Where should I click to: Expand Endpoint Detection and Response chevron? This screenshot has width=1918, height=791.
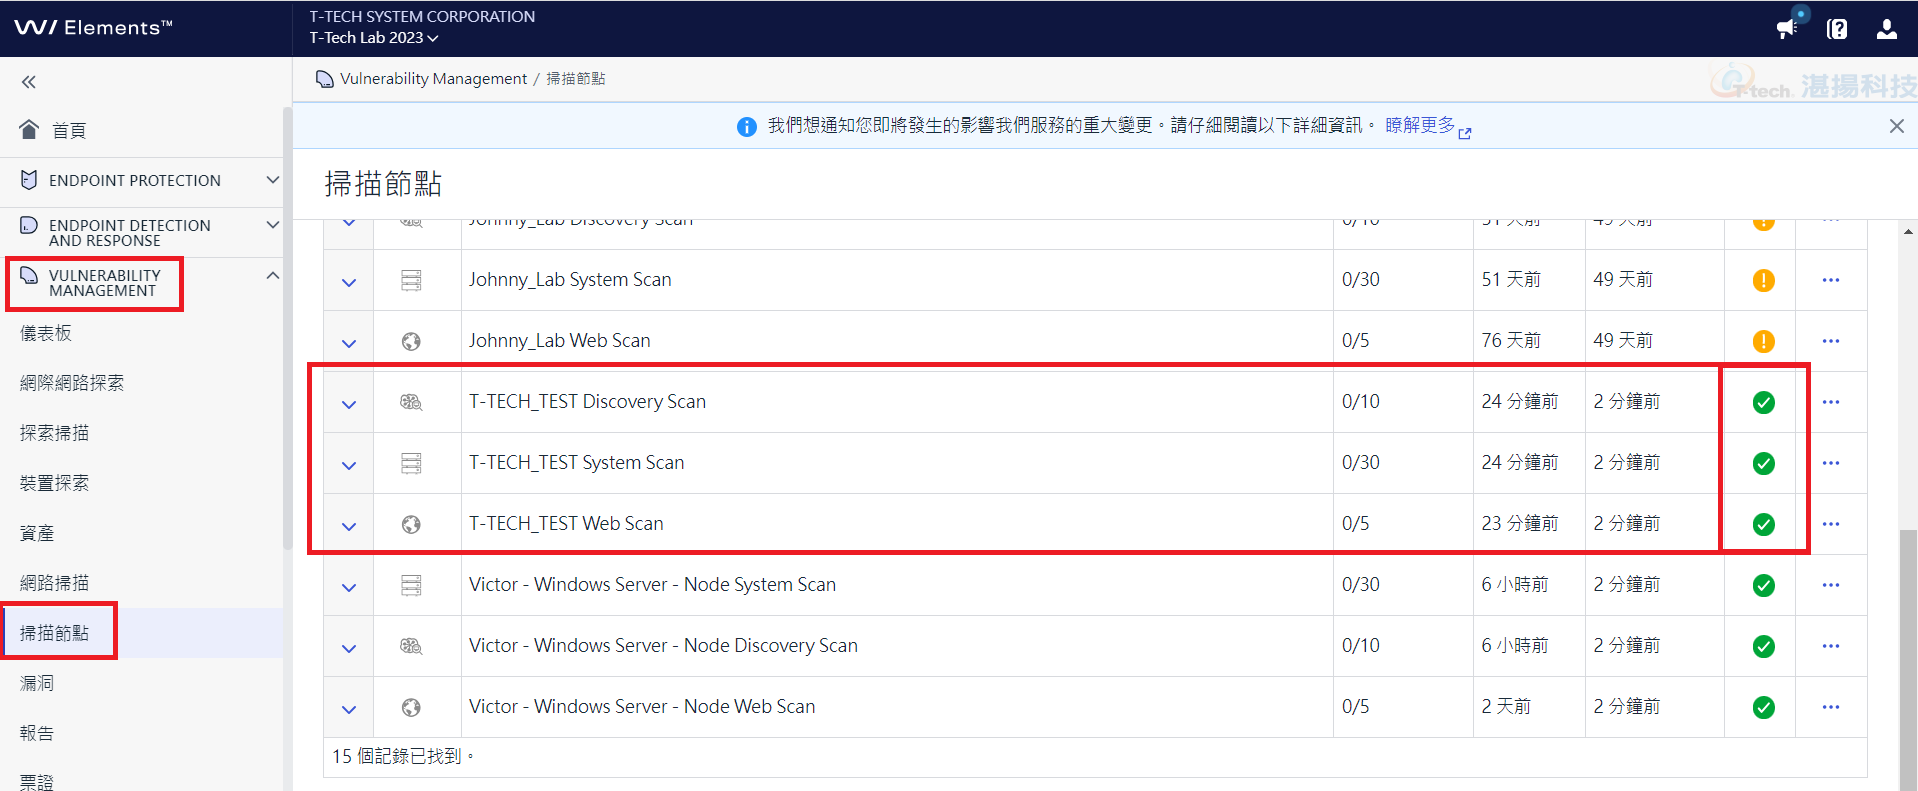tap(272, 225)
